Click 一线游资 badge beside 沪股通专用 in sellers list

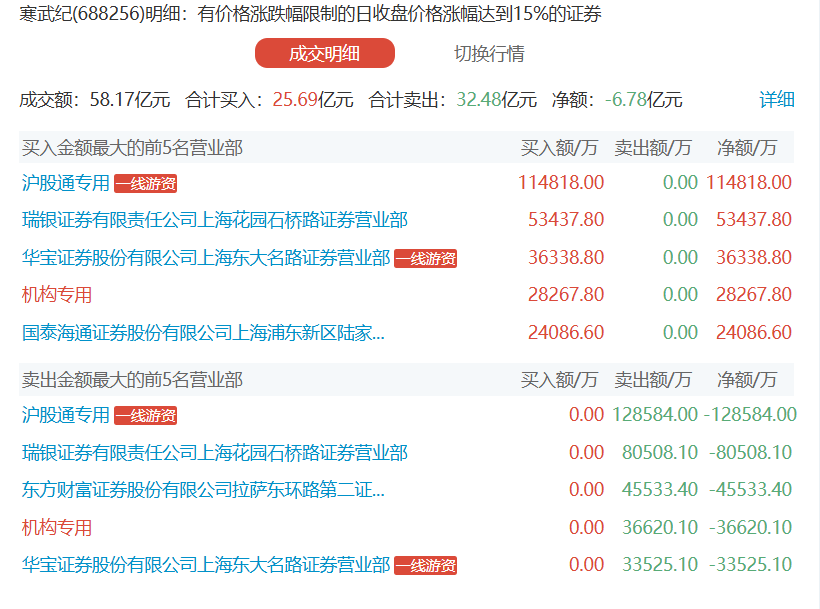click(145, 416)
